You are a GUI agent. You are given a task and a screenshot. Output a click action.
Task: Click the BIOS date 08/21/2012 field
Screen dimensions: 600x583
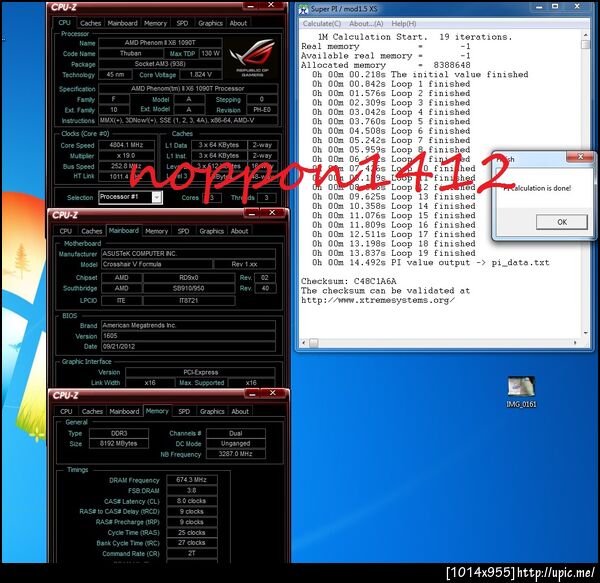click(188, 347)
